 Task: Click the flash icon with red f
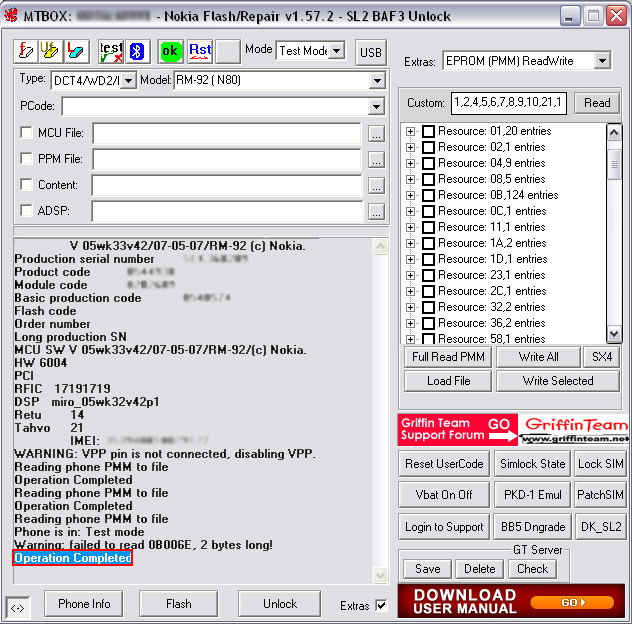click(x=25, y=51)
